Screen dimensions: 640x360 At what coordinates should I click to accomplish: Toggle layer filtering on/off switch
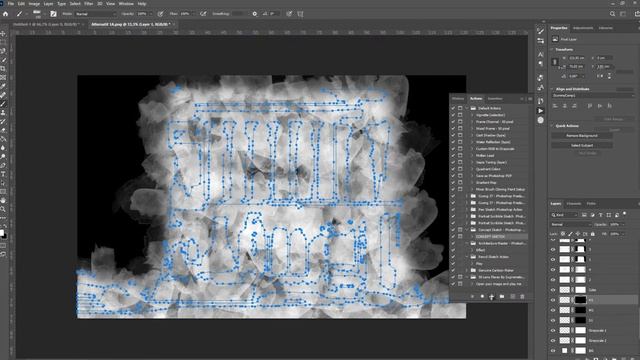(625, 213)
